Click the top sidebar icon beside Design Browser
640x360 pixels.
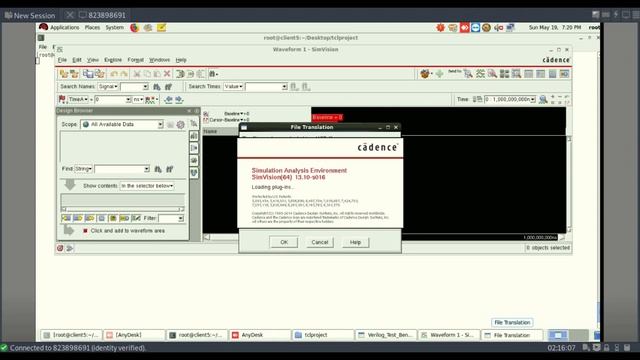(x=194, y=123)
